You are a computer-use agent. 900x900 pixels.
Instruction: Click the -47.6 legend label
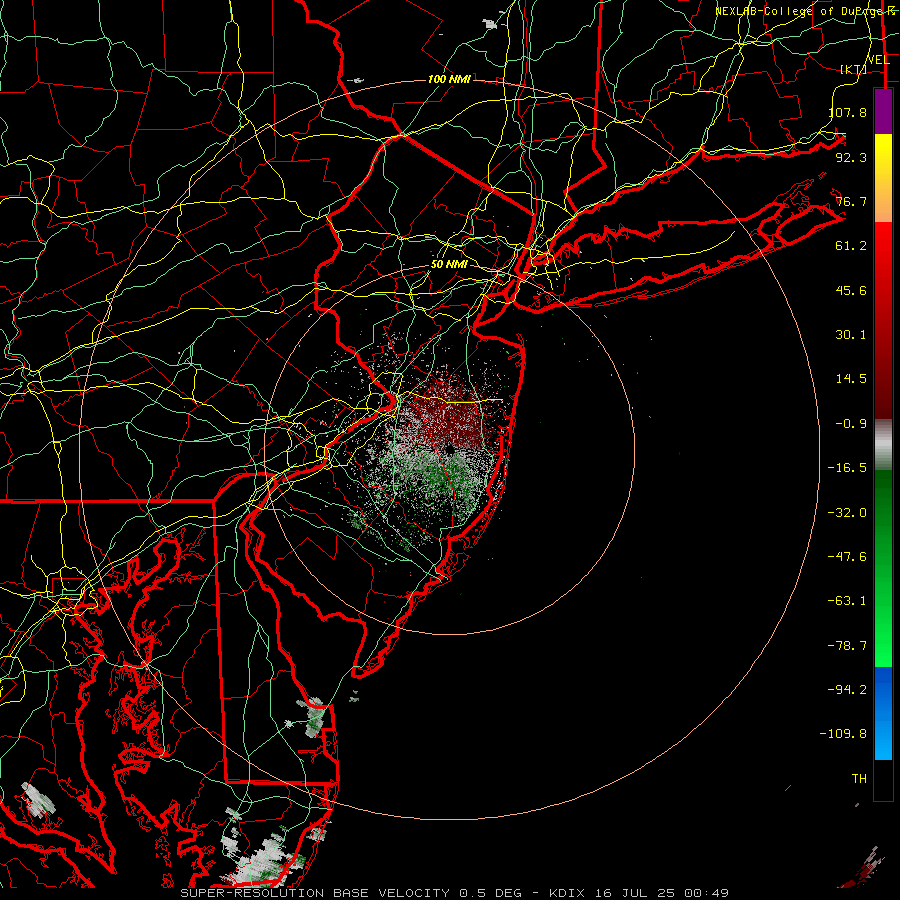click(x=847, y=557)
